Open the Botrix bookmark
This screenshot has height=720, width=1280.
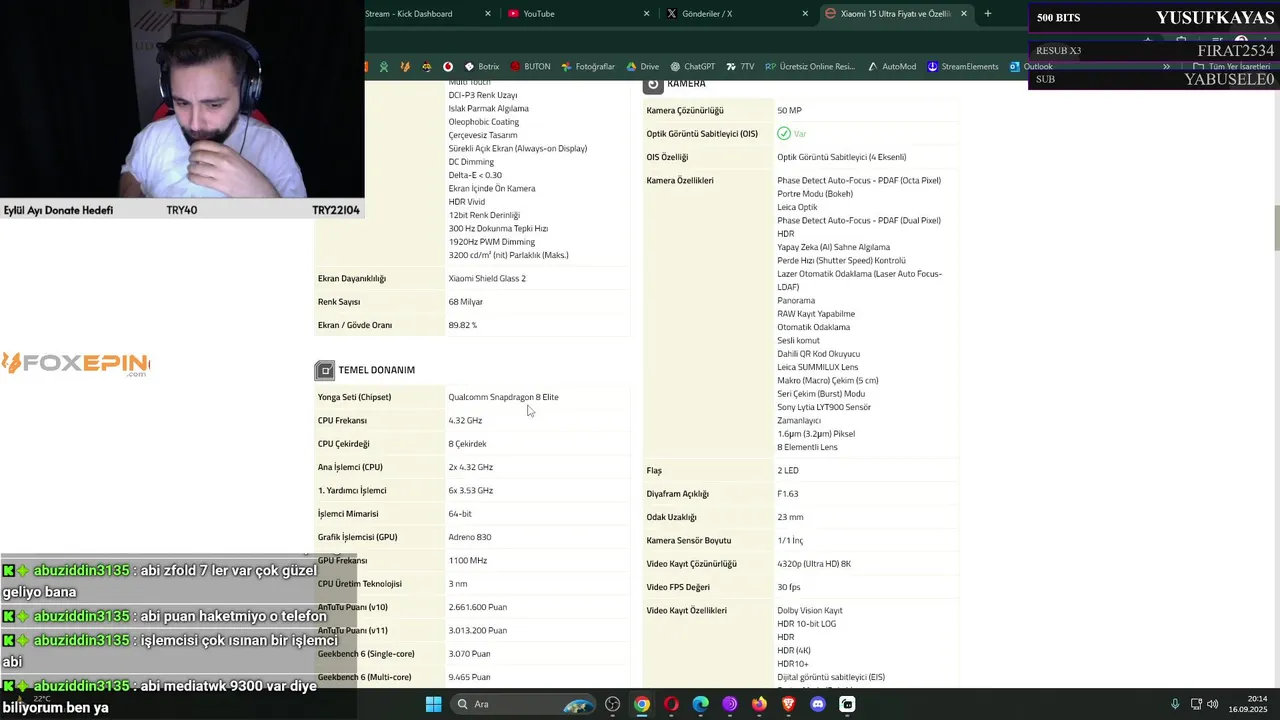coord(481,67)
